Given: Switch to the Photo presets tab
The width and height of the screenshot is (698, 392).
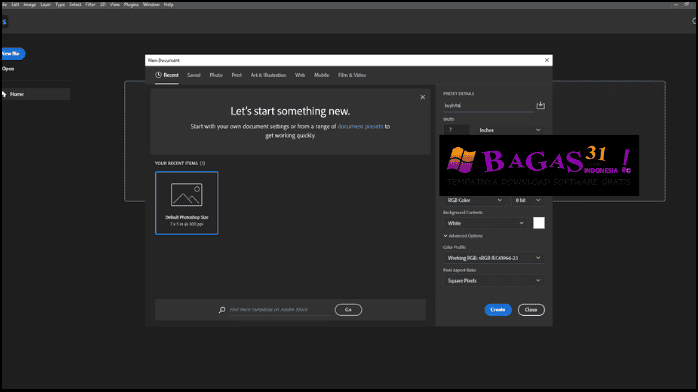Looking at the screenshot, I should pyautogui.click(x=216, y=75).
